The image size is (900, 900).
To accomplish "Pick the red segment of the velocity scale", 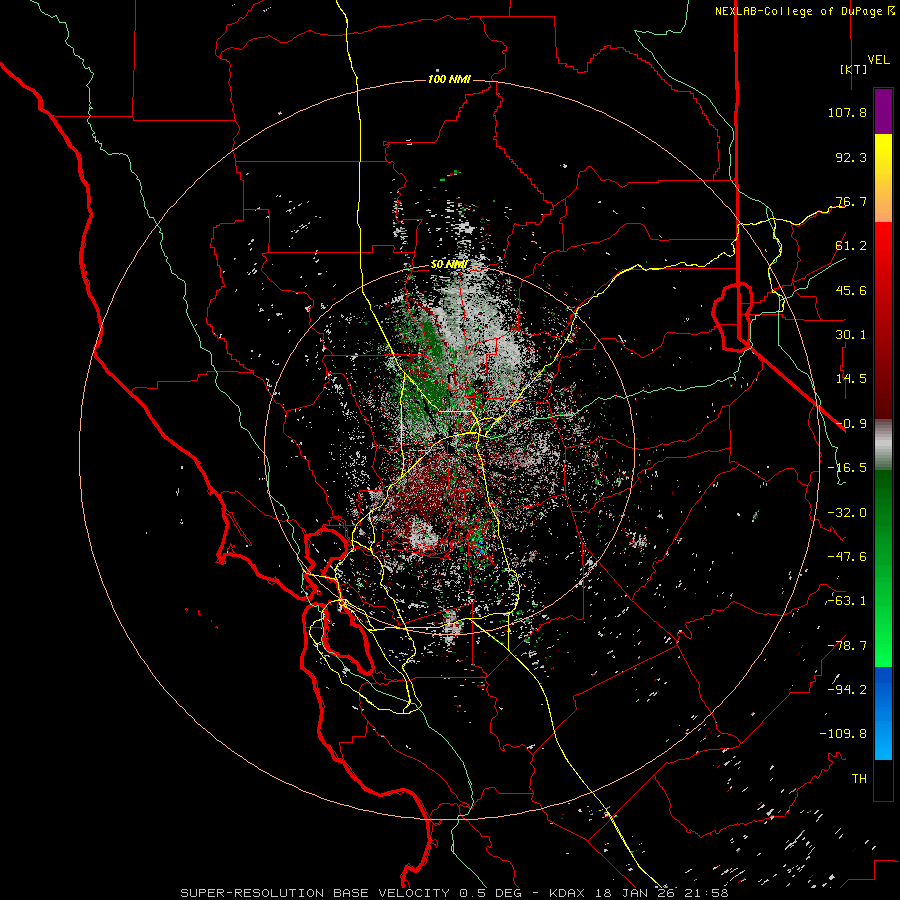I will coord(883,320).
